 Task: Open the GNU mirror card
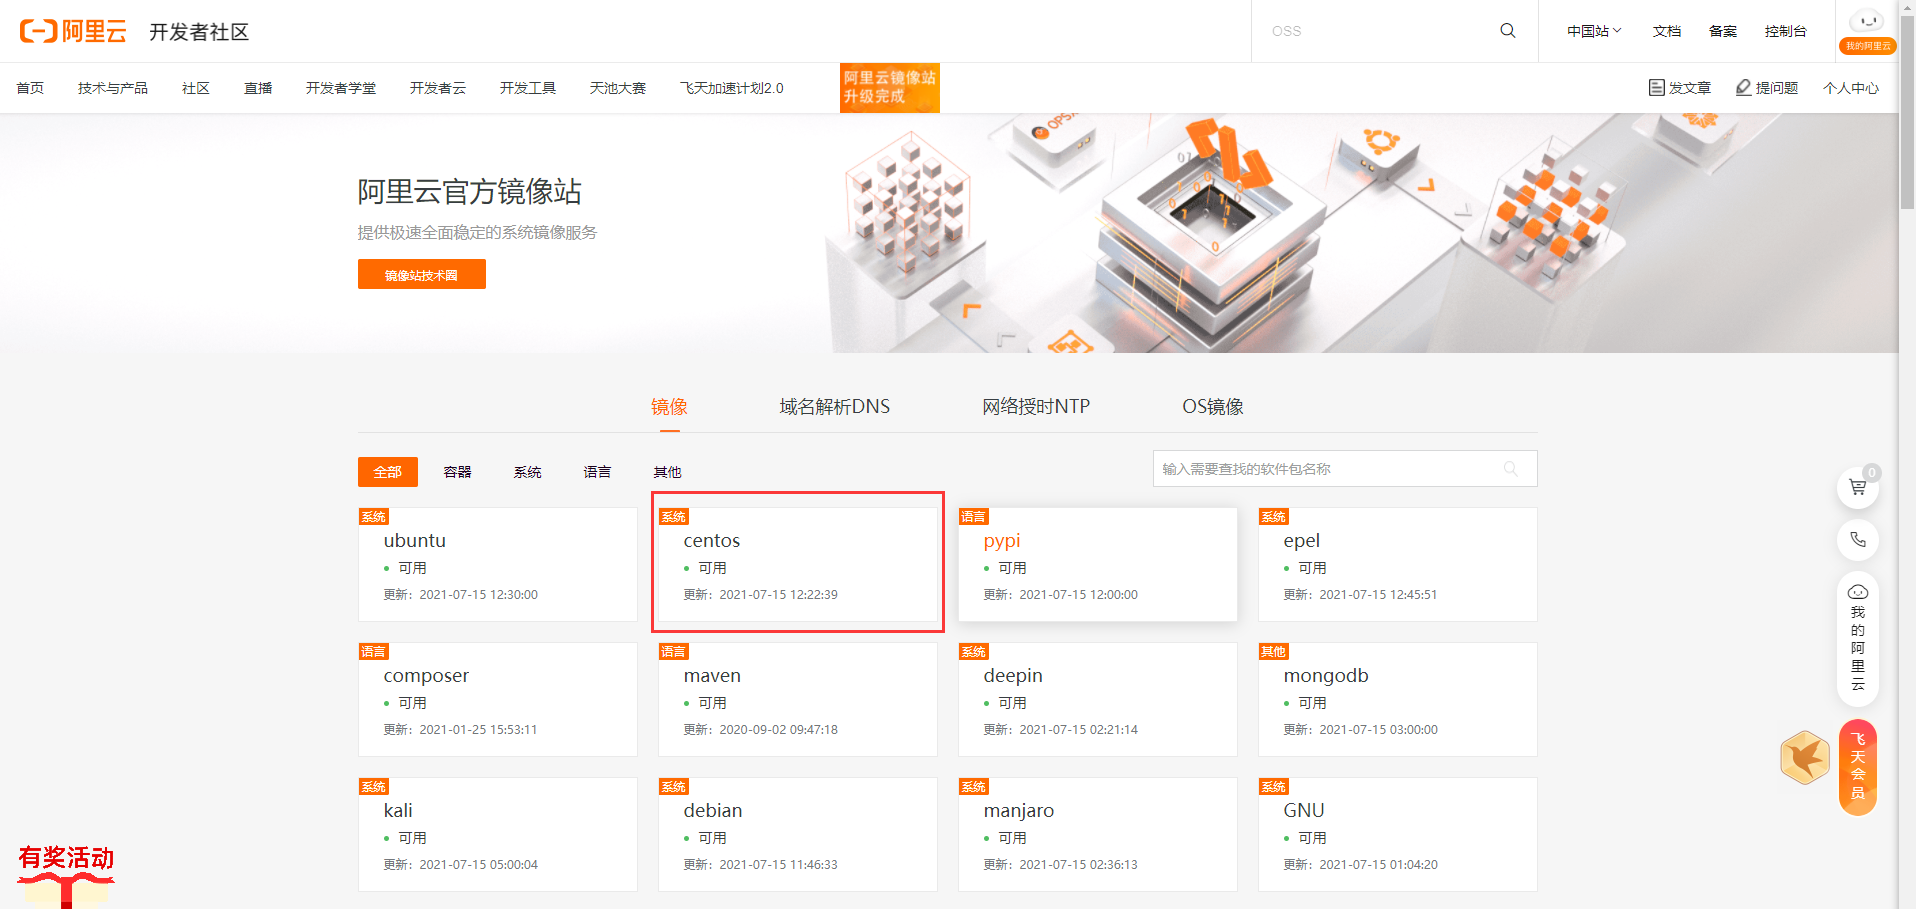pyautogui.click(x=1398, y=834)
